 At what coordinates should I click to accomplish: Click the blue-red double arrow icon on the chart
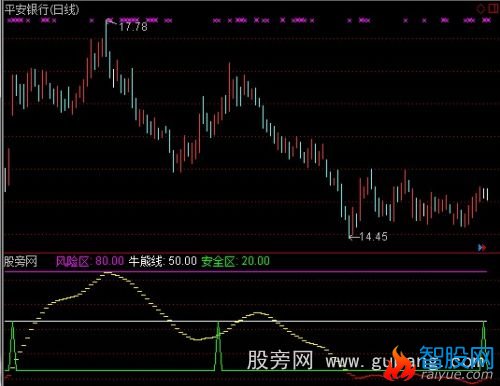482,247
